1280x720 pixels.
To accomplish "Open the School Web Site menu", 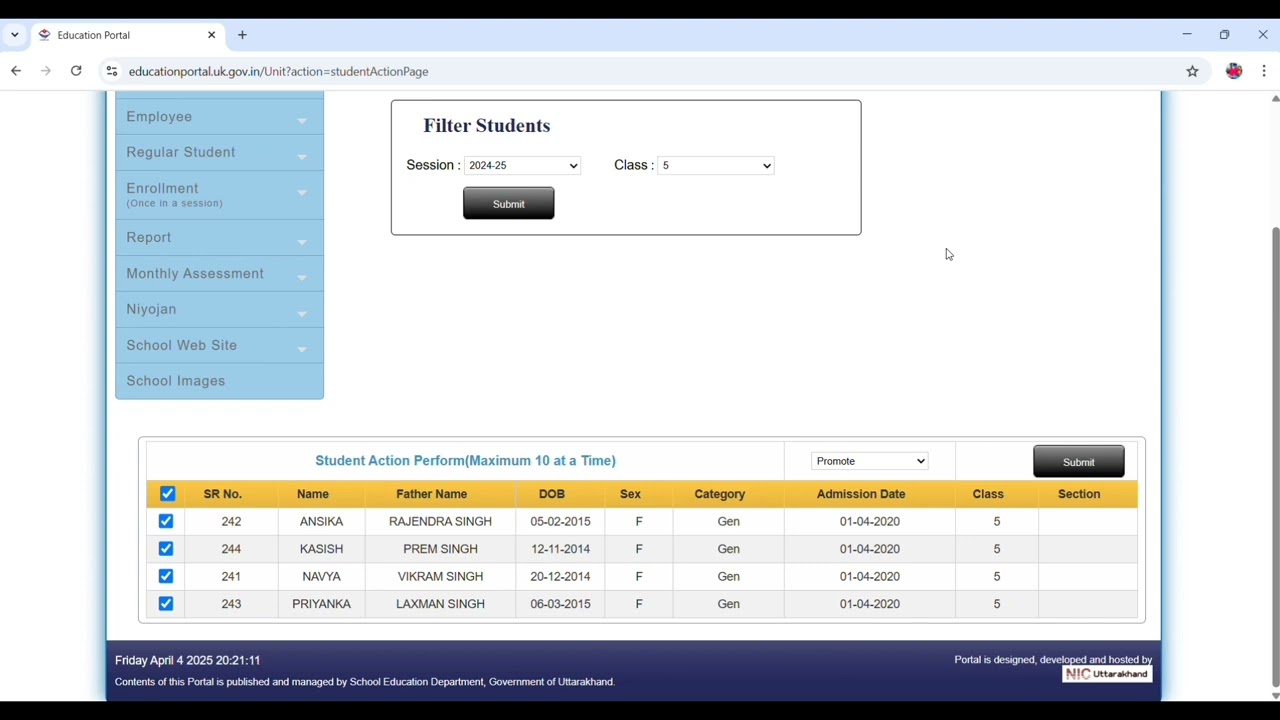I will coord(219,346).
